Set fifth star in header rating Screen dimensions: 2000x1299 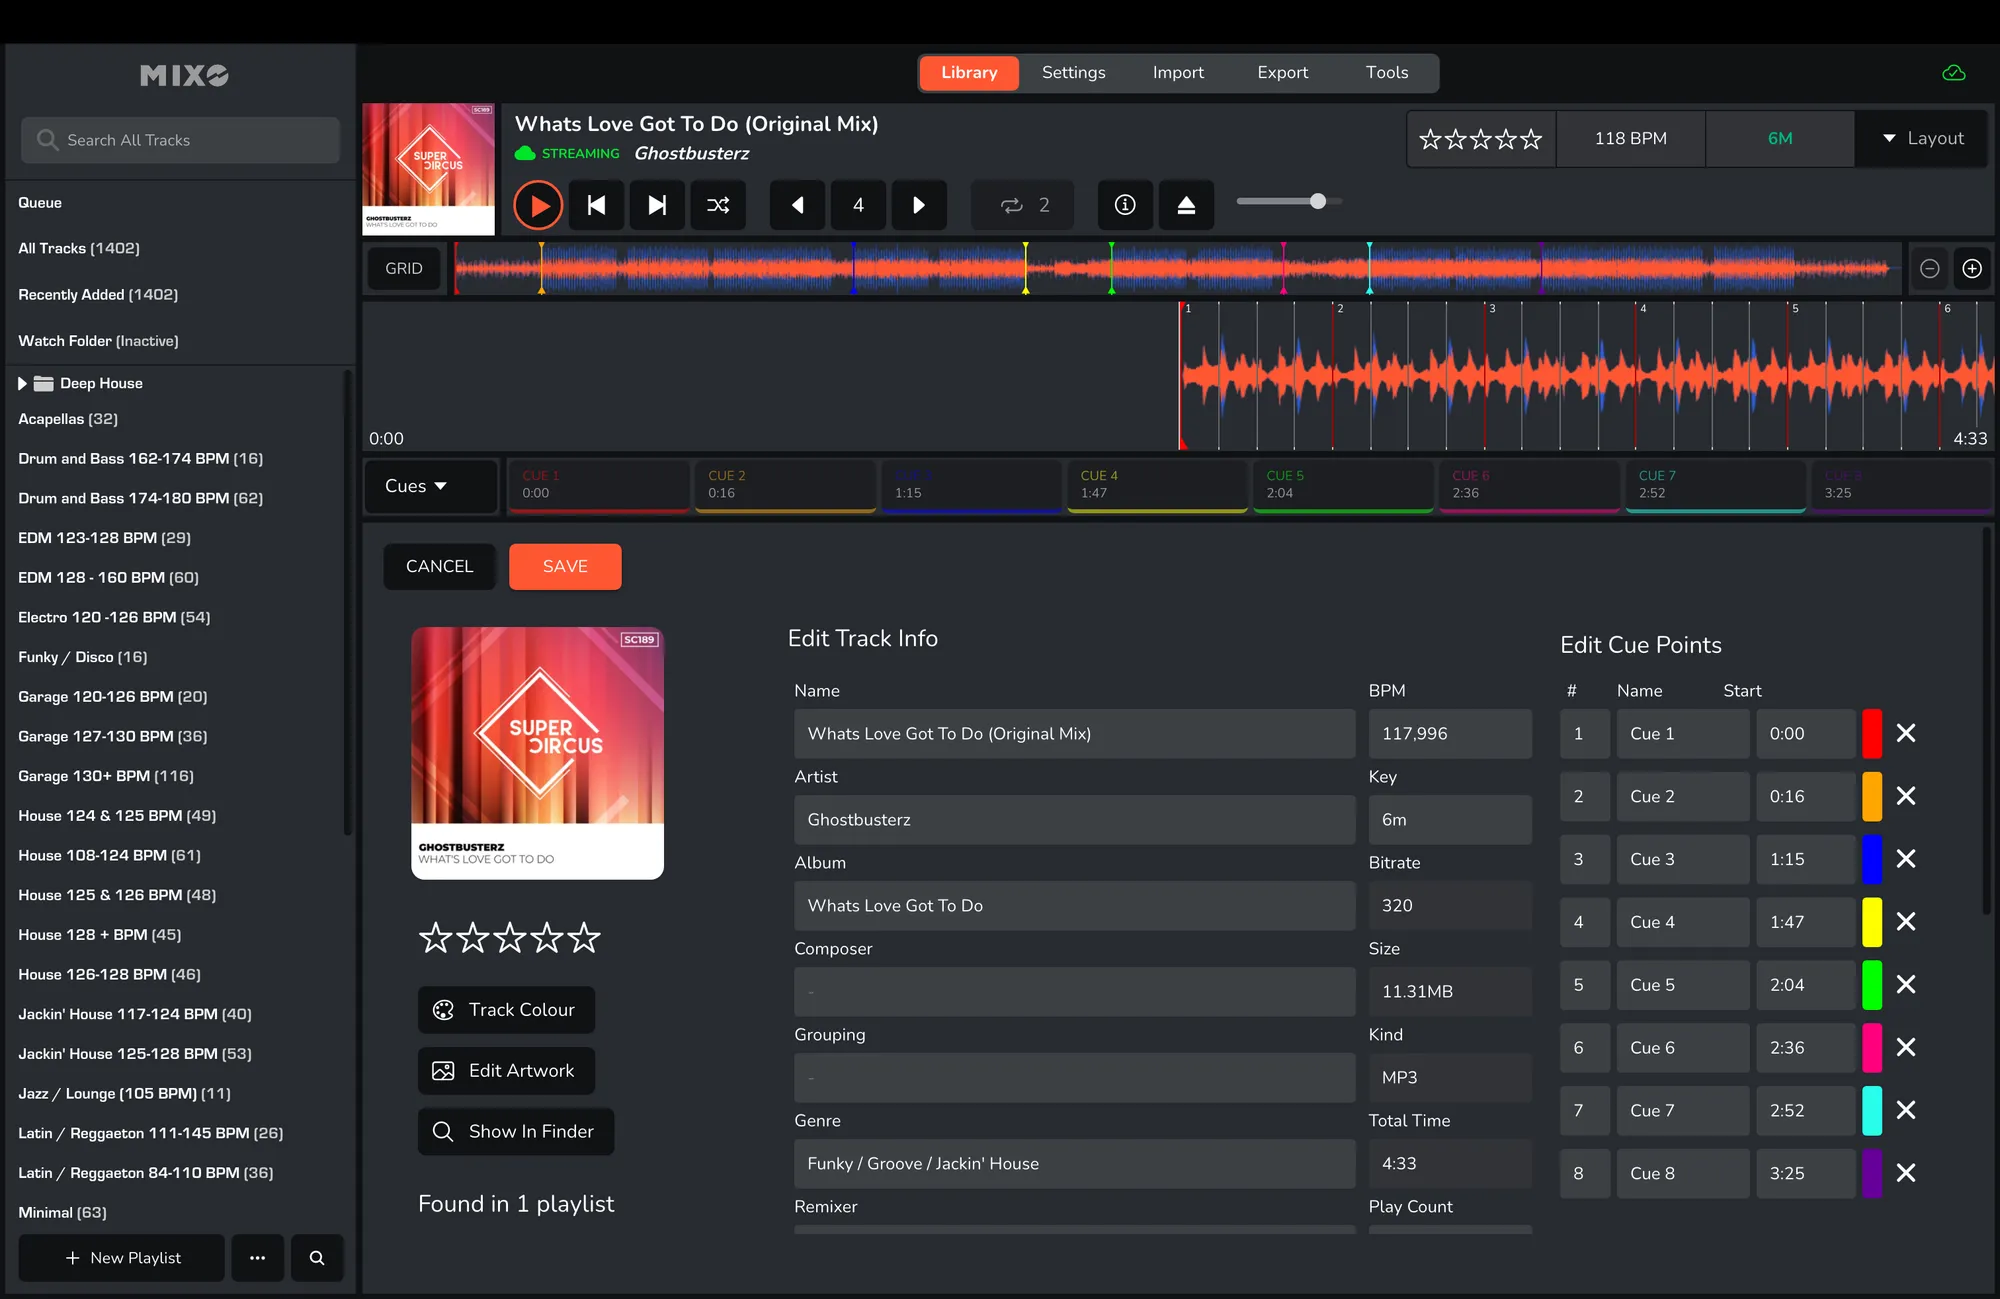[1532, 139]
